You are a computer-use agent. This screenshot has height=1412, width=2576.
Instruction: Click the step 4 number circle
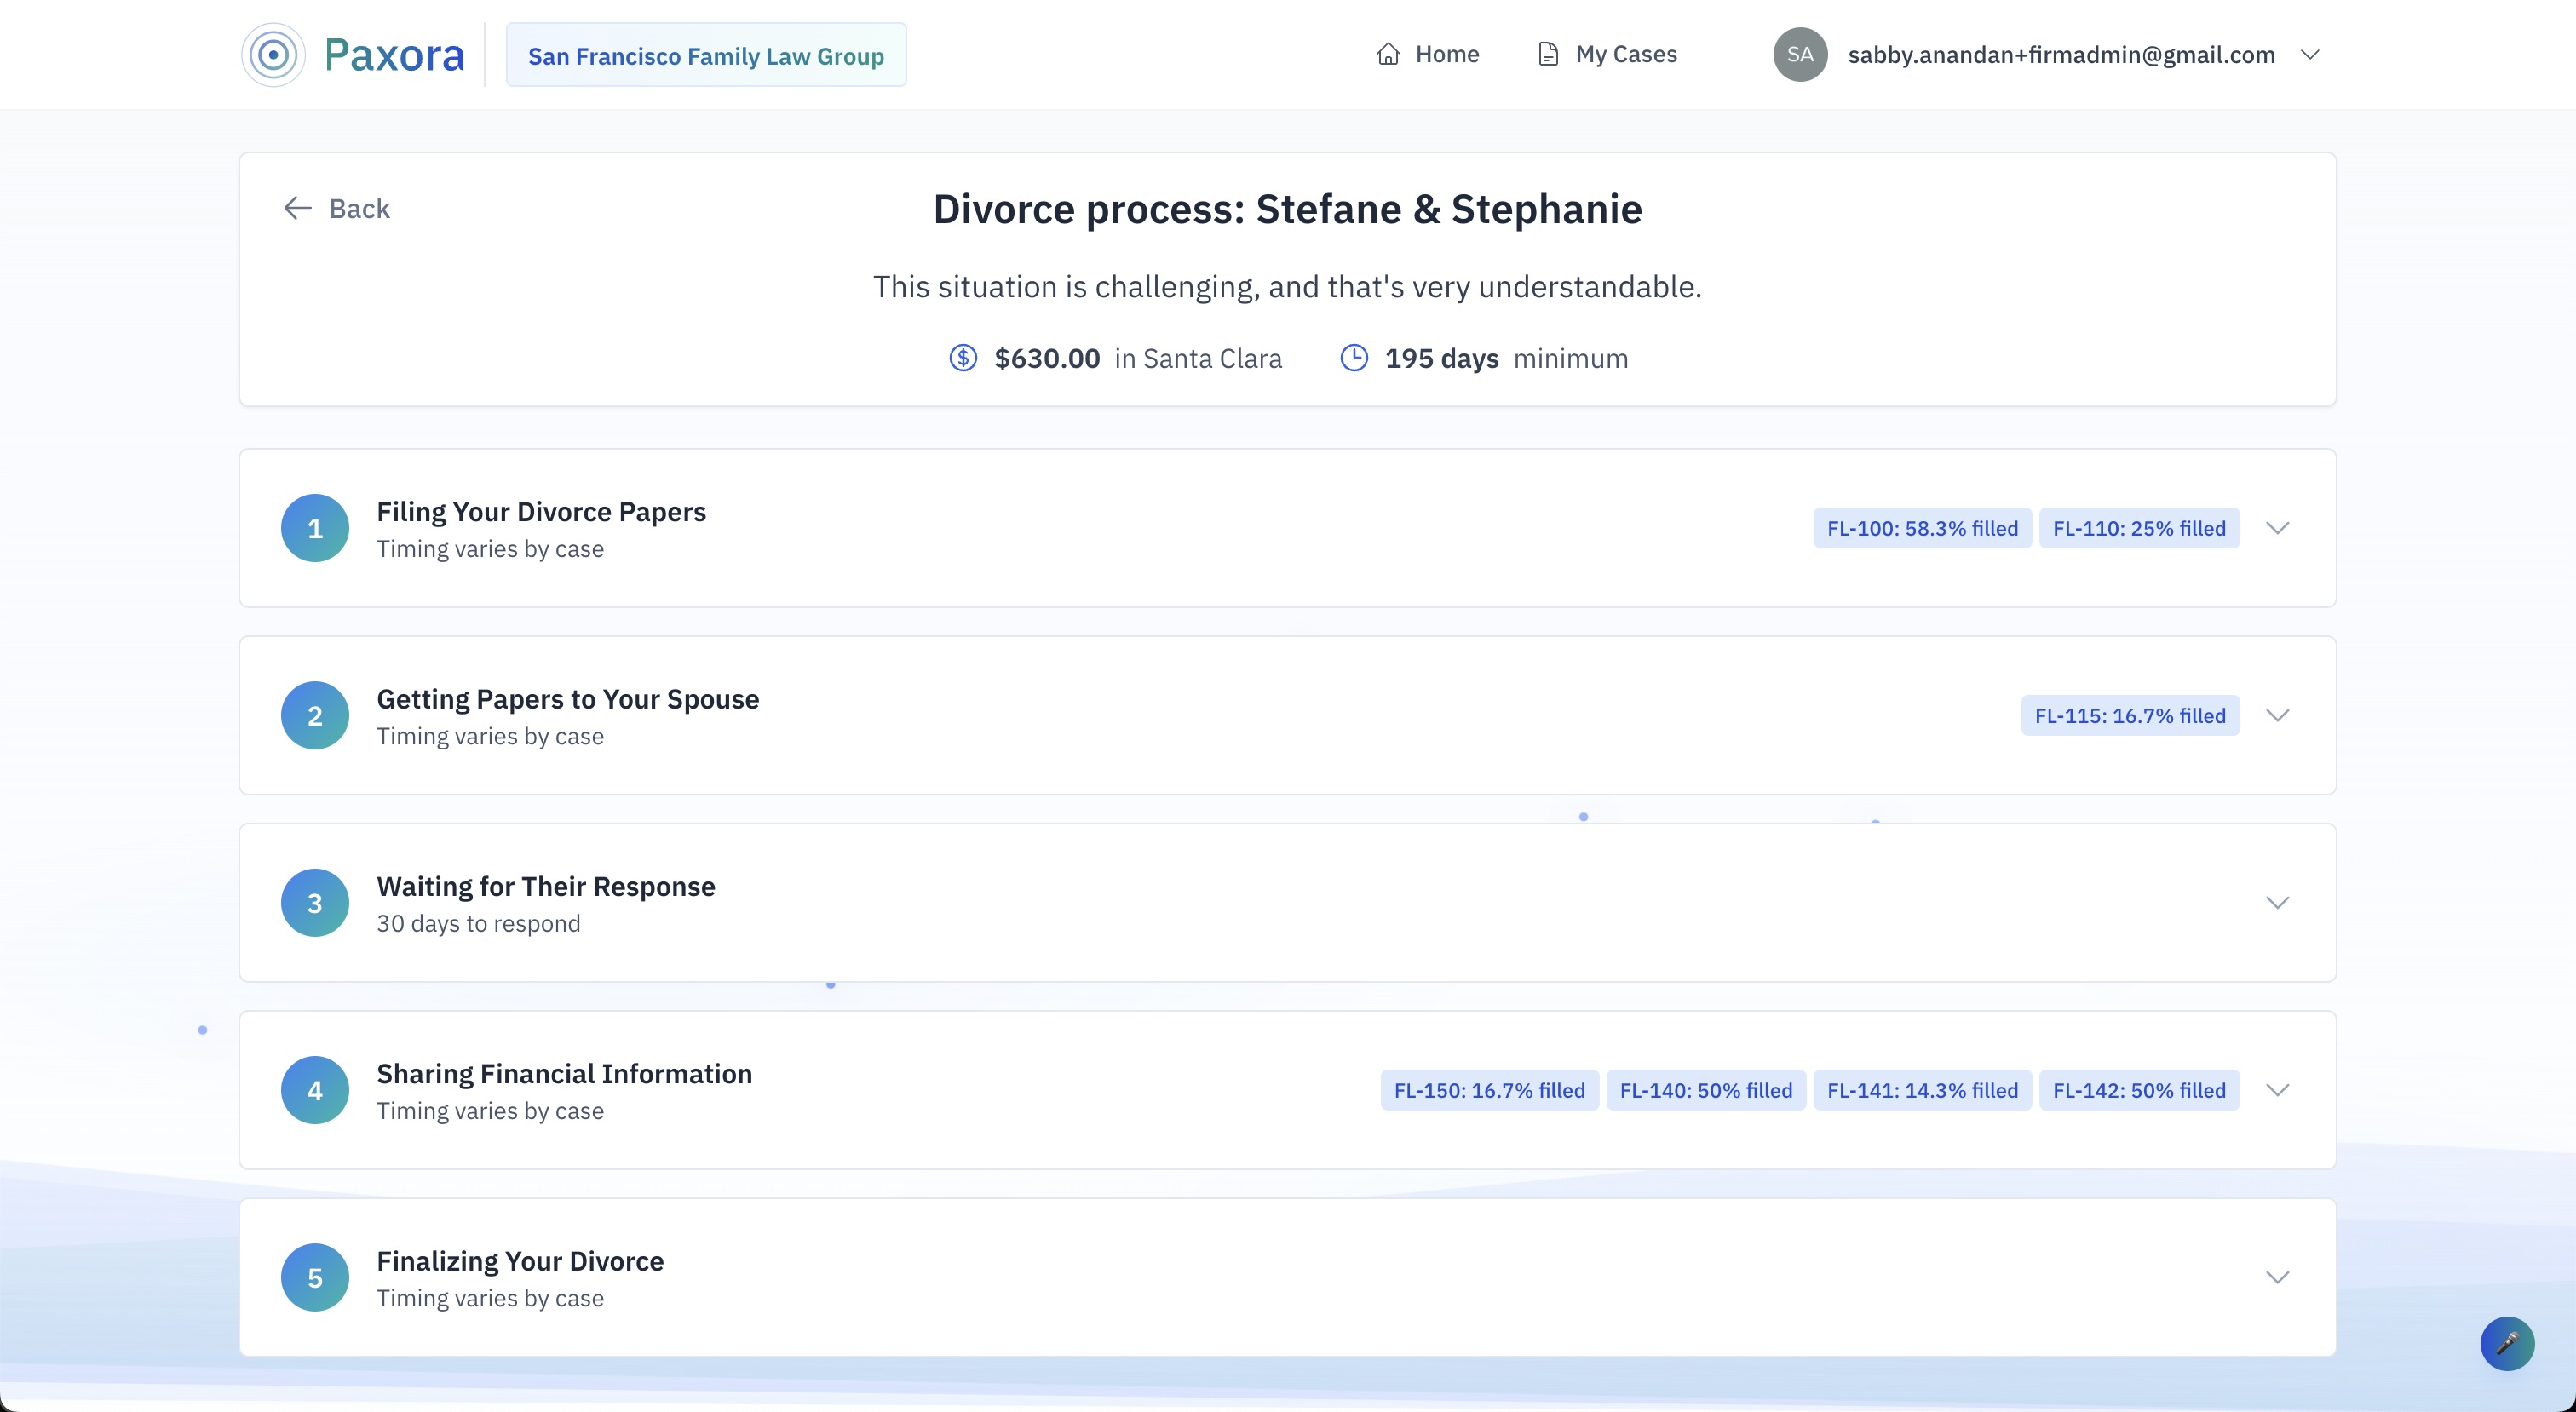pos(315,1090)
